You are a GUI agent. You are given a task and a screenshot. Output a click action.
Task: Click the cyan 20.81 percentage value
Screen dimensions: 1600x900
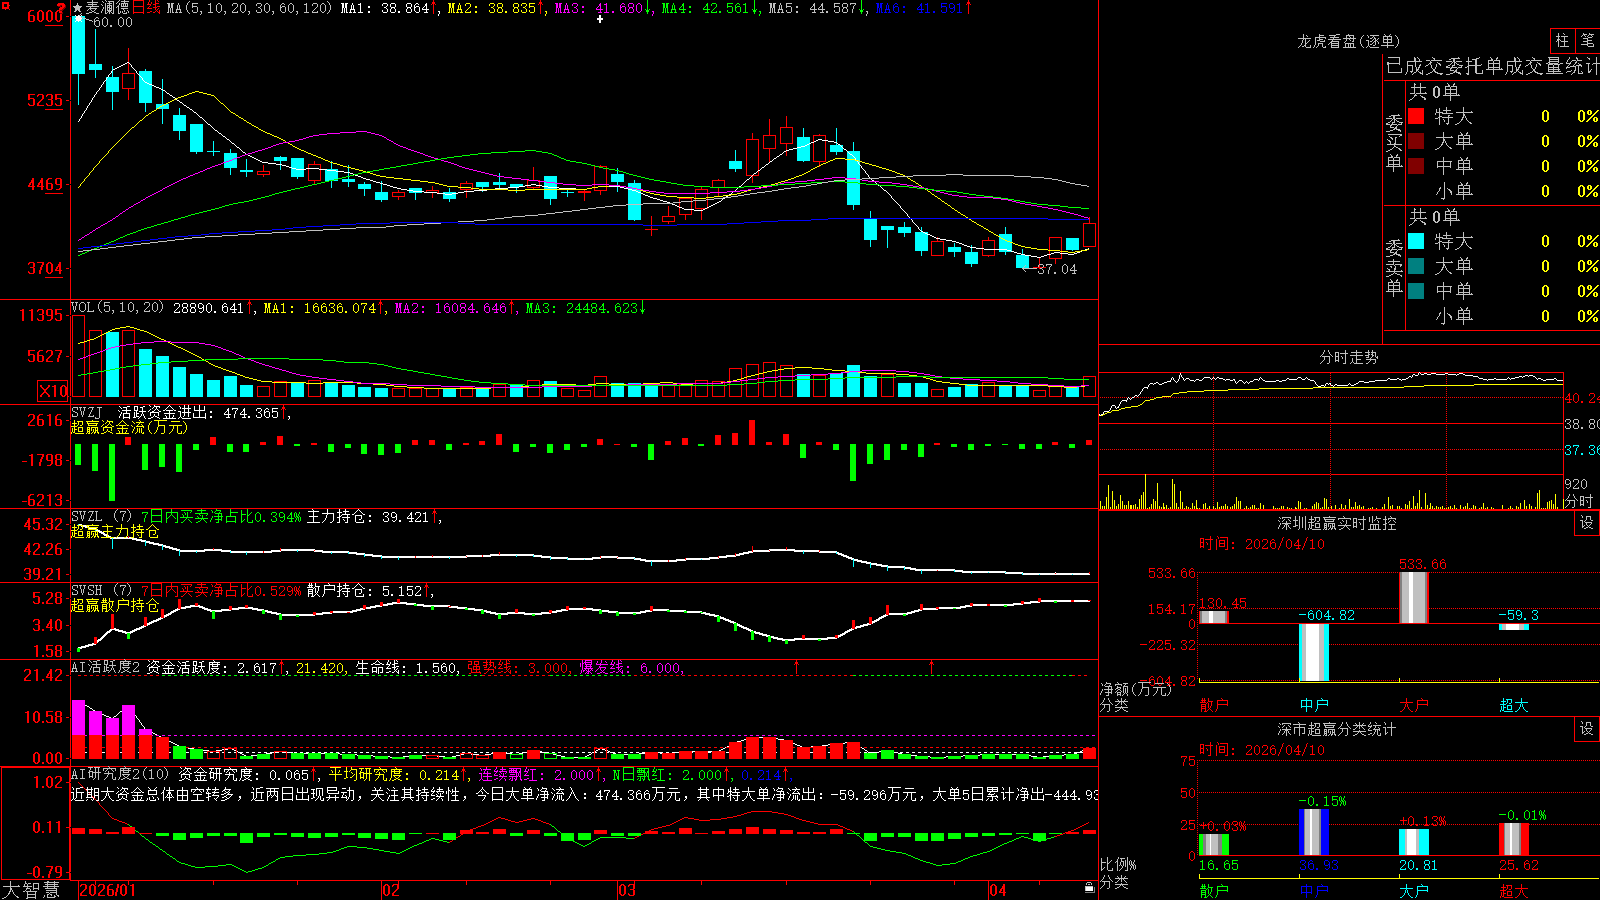coord(1419,865)
